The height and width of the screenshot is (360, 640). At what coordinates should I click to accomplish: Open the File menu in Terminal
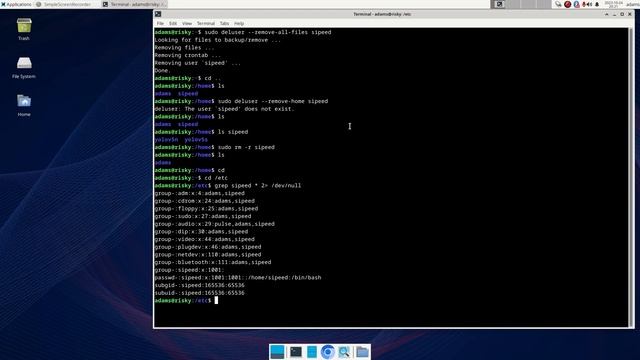tap(160, 23)
